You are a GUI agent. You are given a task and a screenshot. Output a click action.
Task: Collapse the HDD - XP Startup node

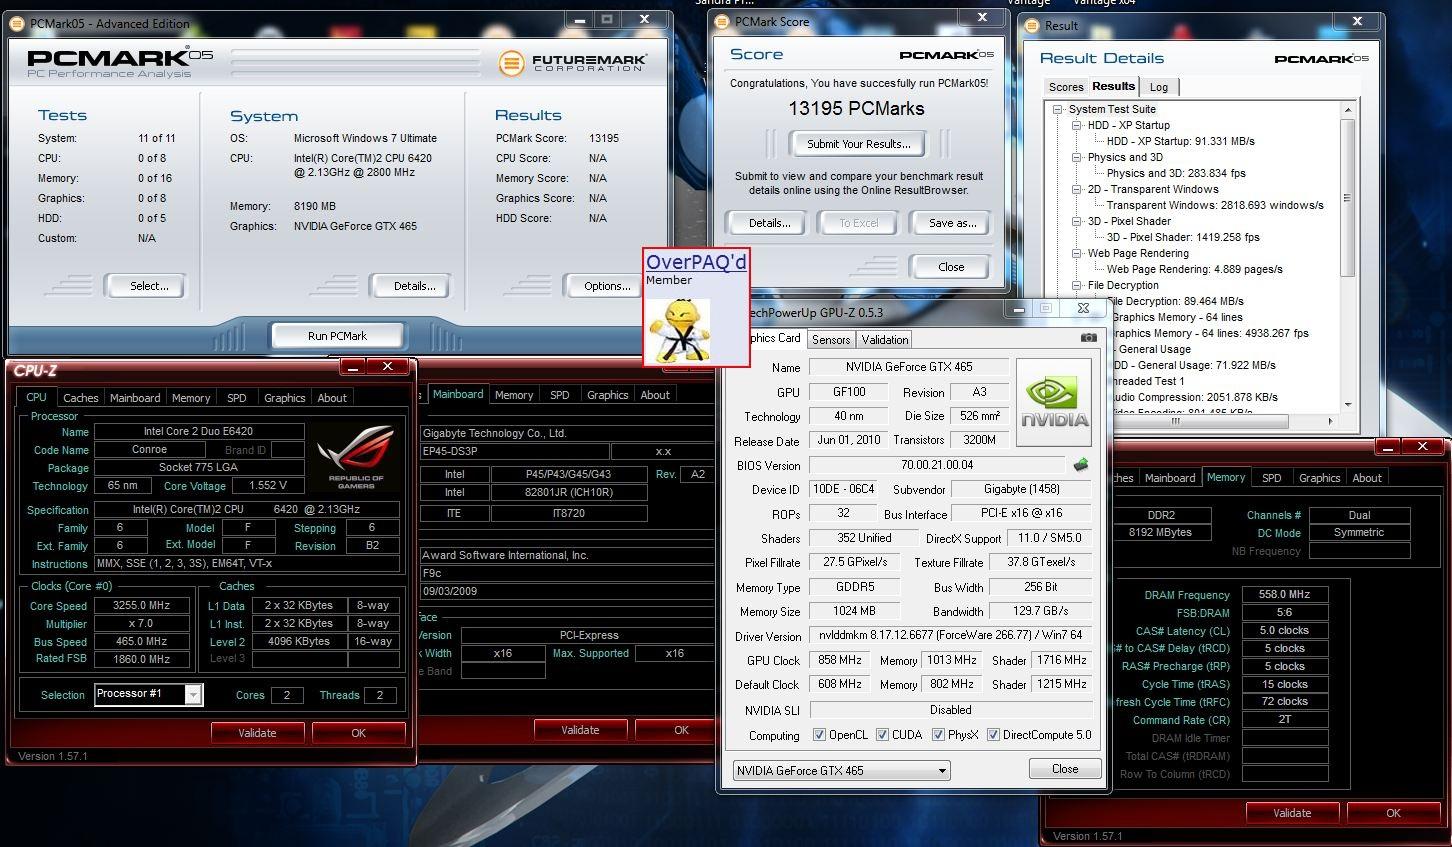(1077, 125)
